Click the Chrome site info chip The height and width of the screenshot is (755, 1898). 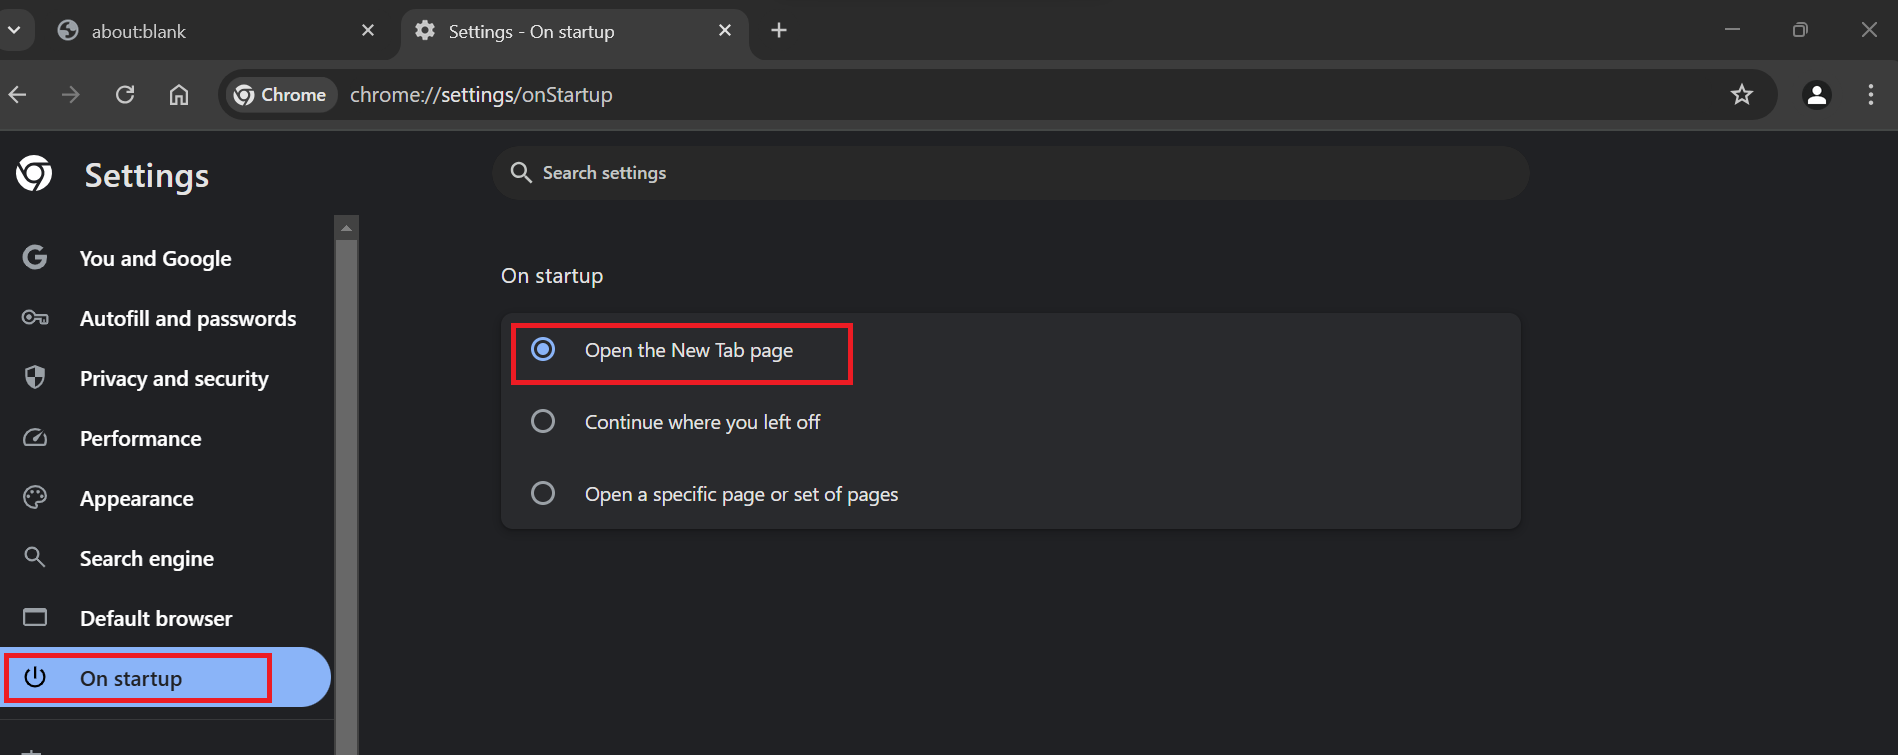point(280,95)
